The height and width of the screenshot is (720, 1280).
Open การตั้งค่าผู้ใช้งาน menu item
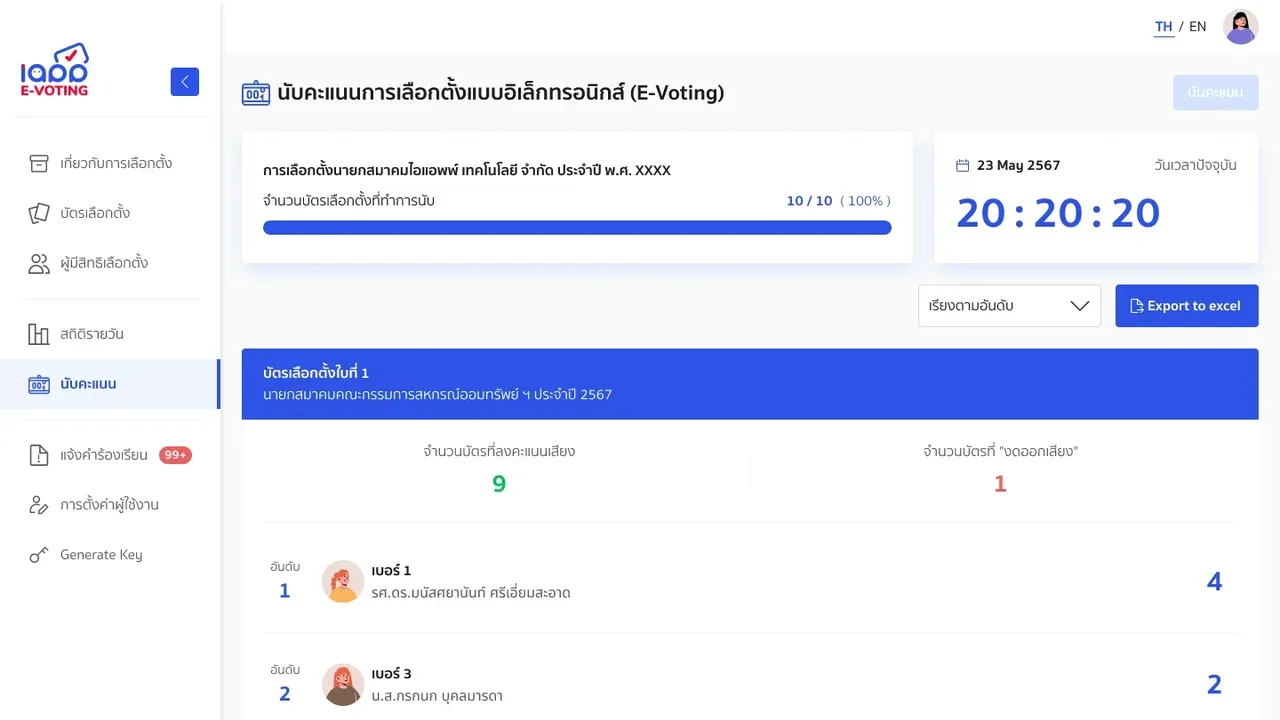[x=110, y=505]
